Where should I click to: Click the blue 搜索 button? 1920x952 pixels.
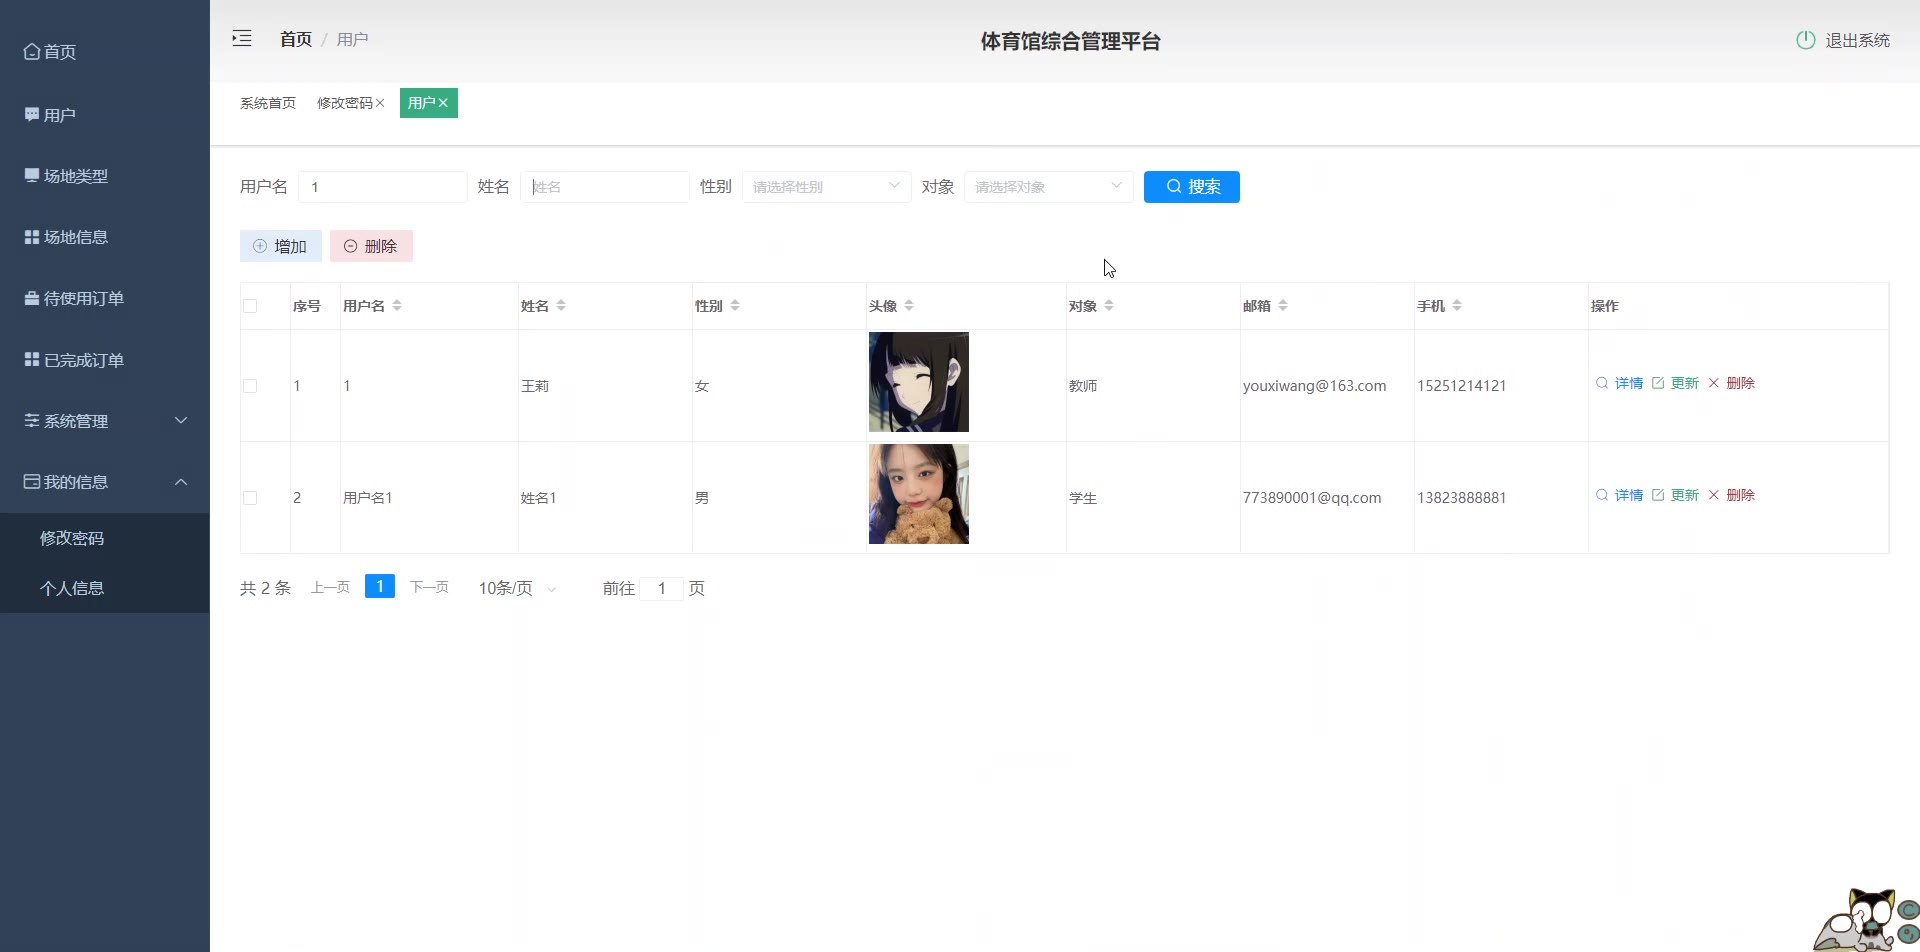[1191, 187]
